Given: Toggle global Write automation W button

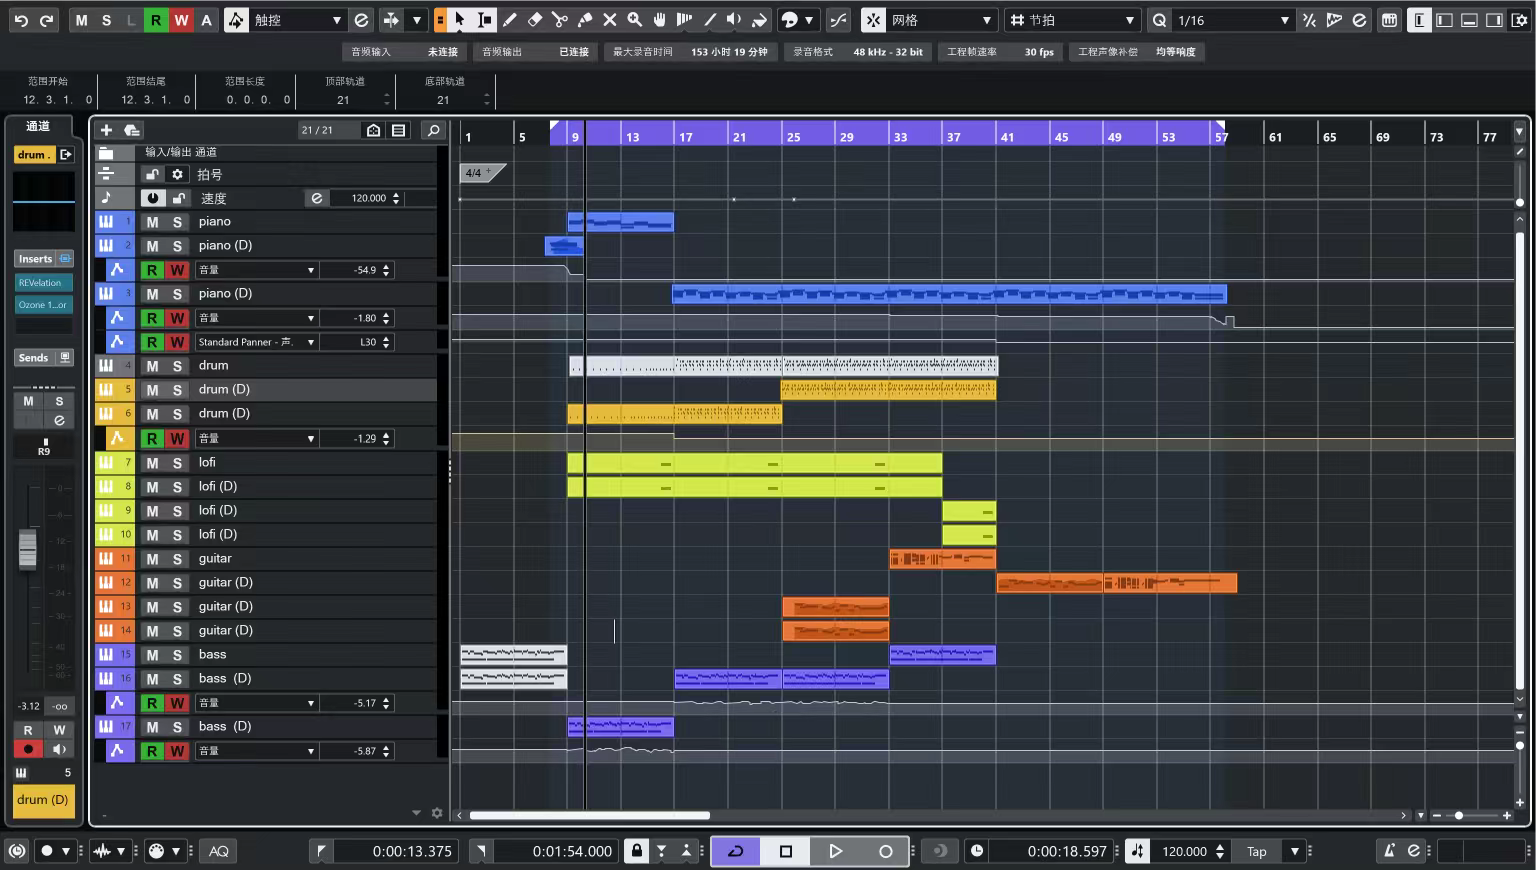Looking at the screenshot, I should (x=181, y=20).
